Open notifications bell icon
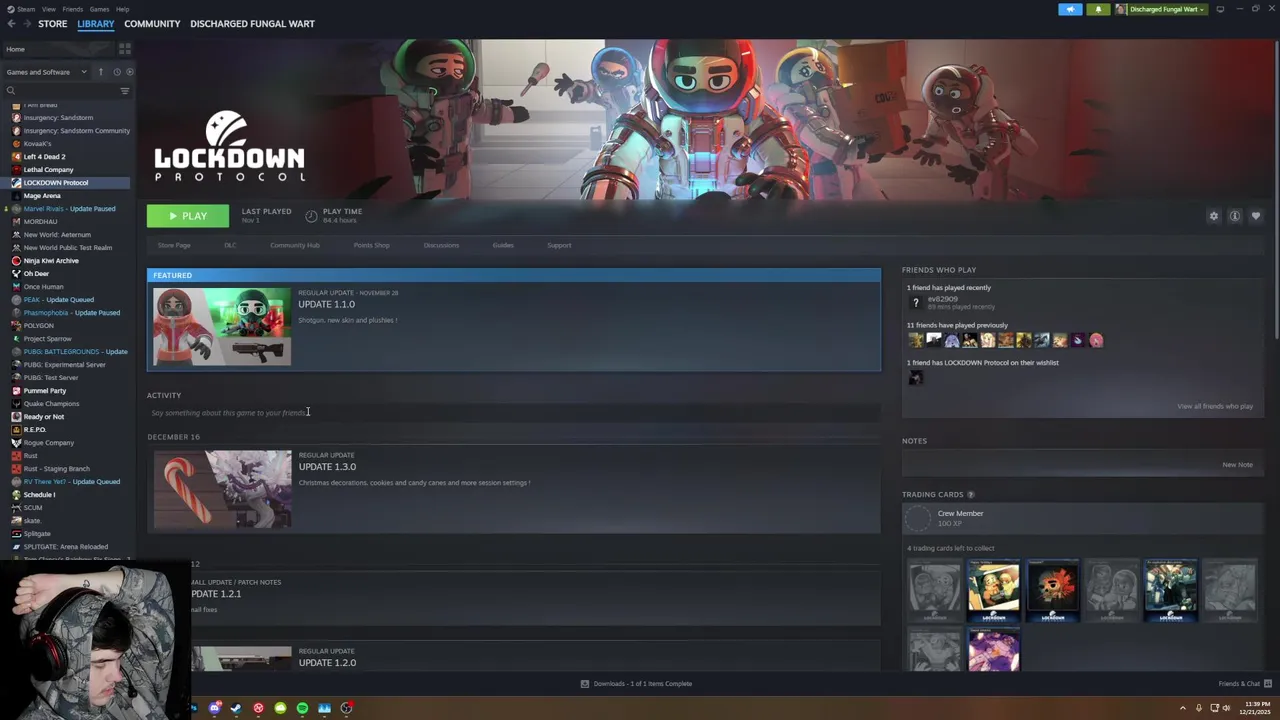This screenshot has height=720, width=1280. click(1098, 9)
